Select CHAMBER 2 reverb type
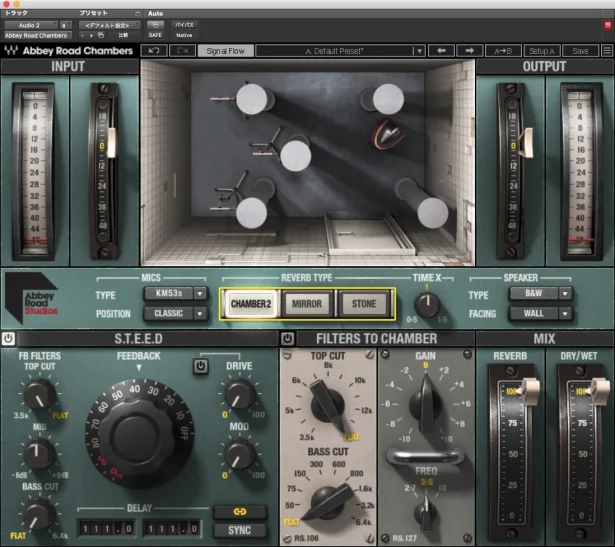The height and width of the screenshot is (547, 615). (251, 304)
